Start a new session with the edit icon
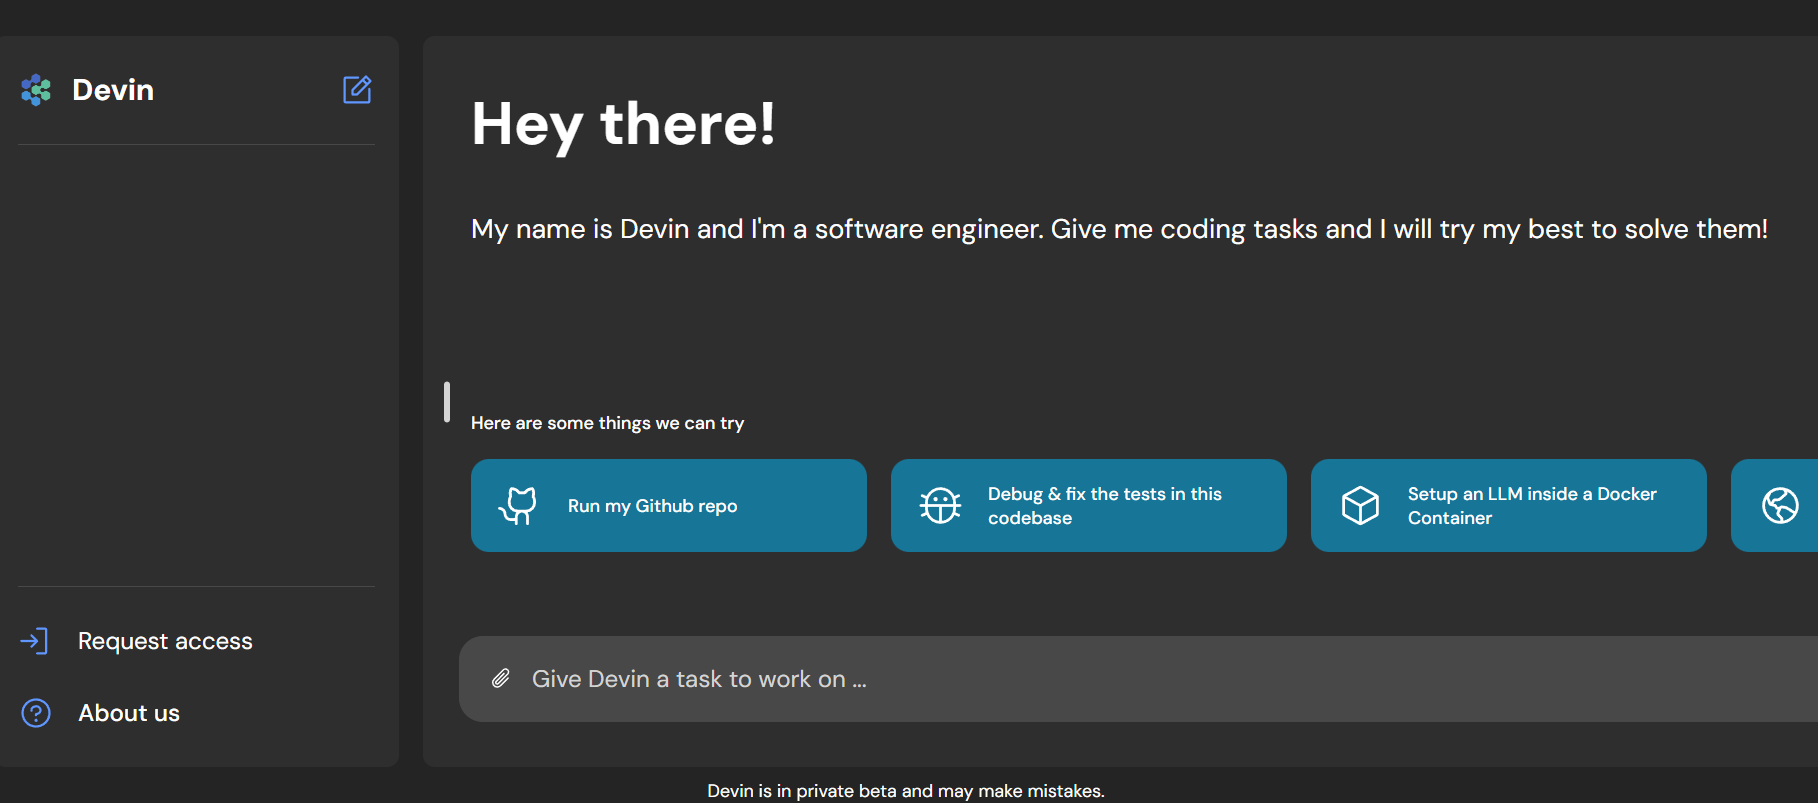Viewport: 1818px width, 803px height. pos(357,90)
